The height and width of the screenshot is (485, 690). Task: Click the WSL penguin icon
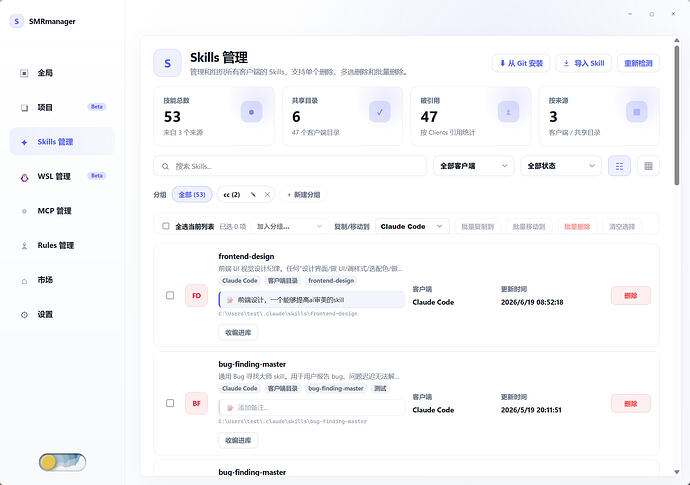(24, 177)
